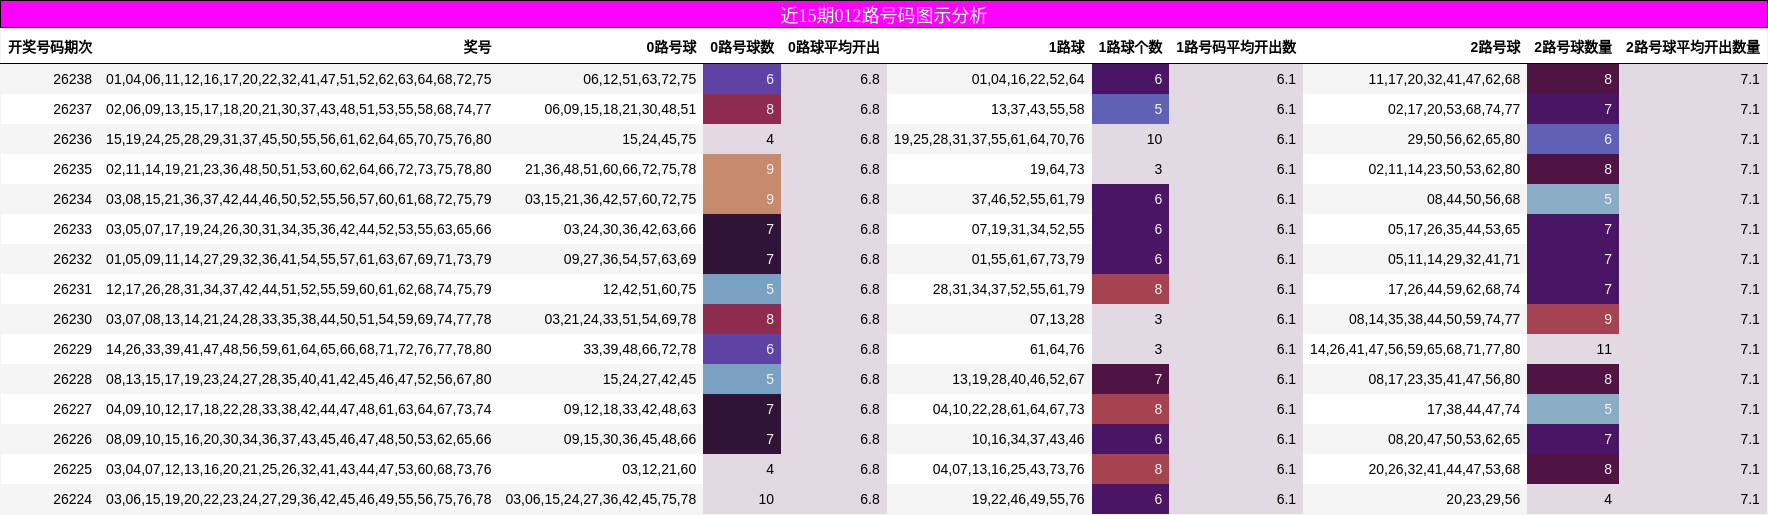This screenshot has width=1768, height=515.
Task: Click 1路球 cell 19,64,73
Action: pyautogui.click(x=1057, y=169)
